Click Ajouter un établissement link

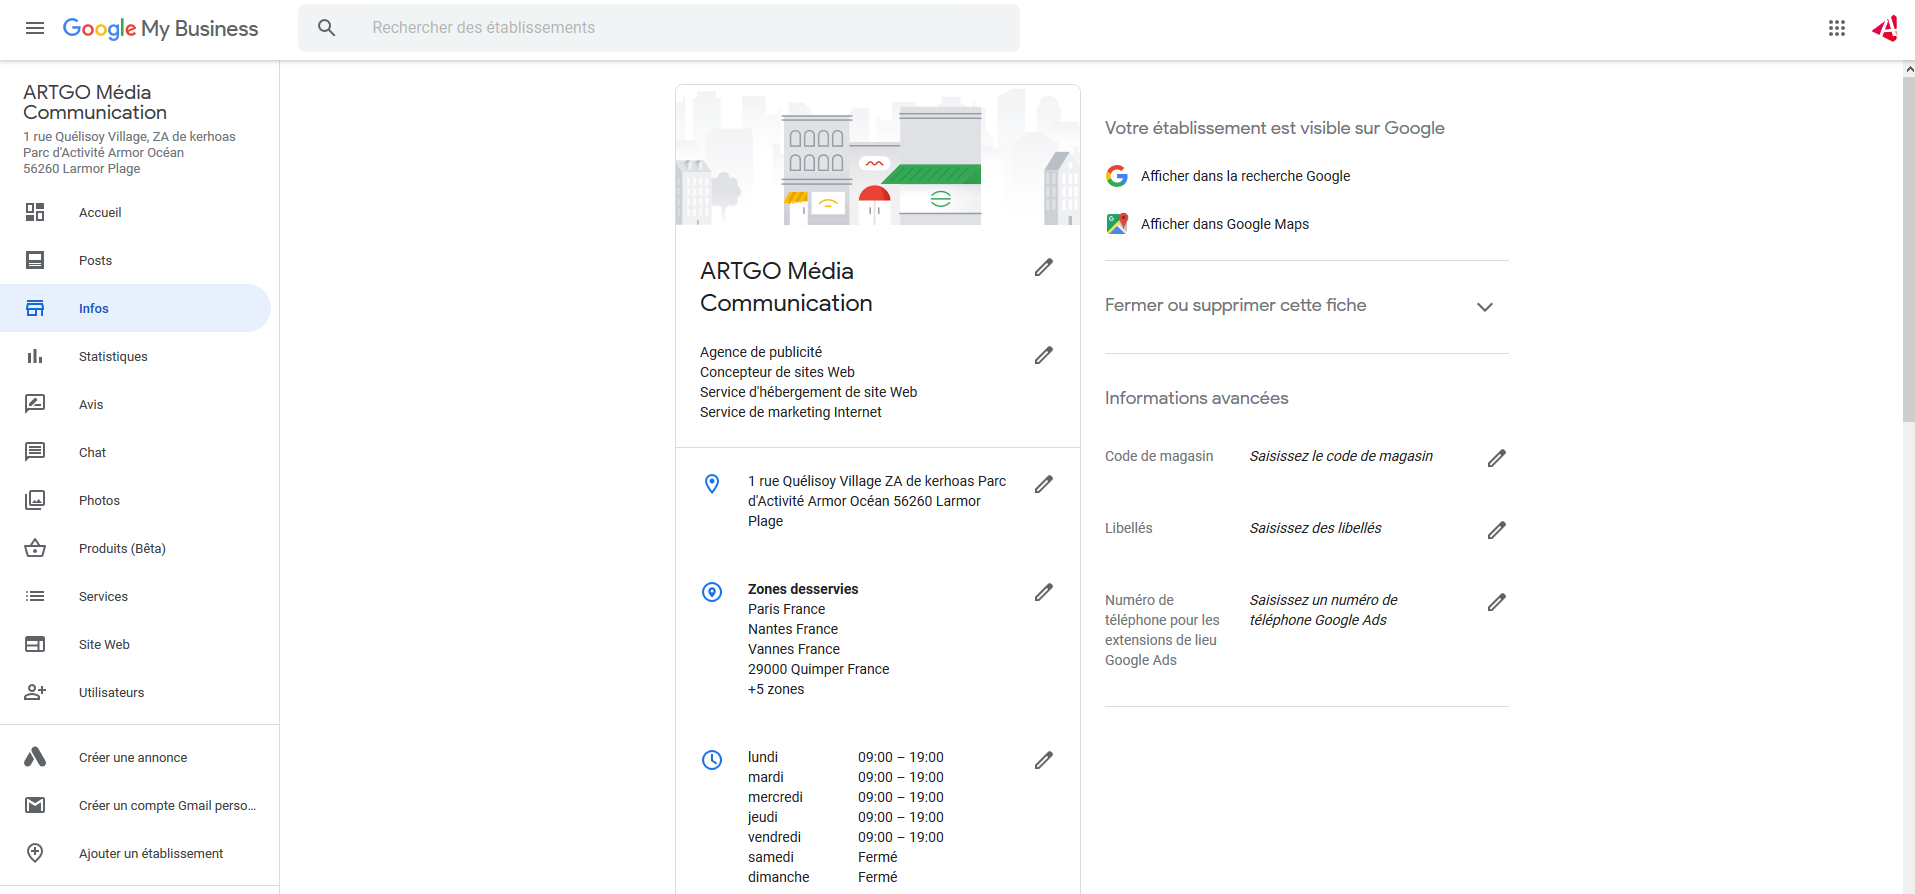pos(151,853)
